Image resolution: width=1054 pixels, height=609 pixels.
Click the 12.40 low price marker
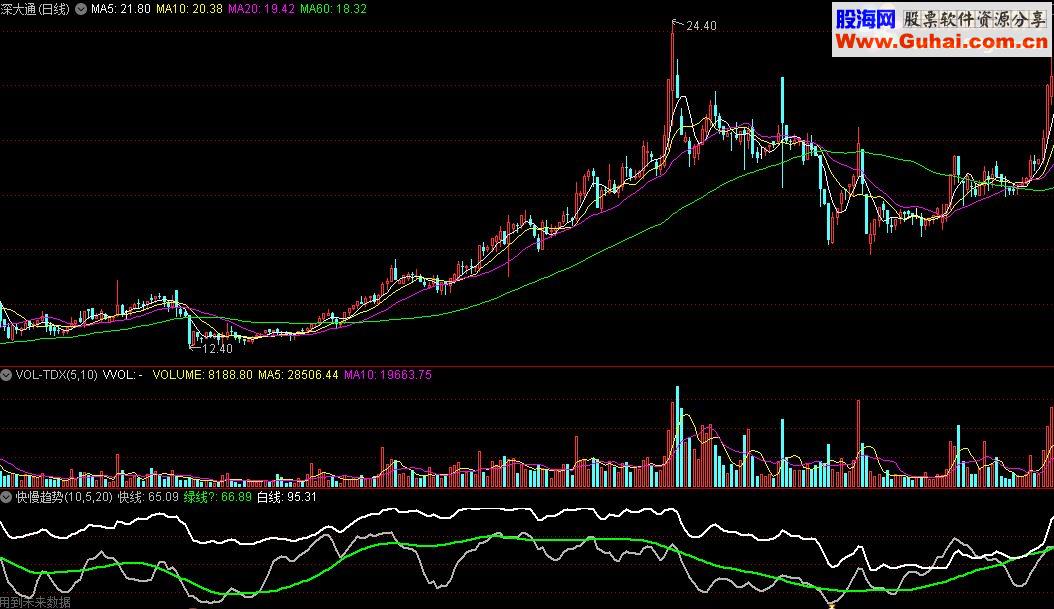tap(217, 349)
